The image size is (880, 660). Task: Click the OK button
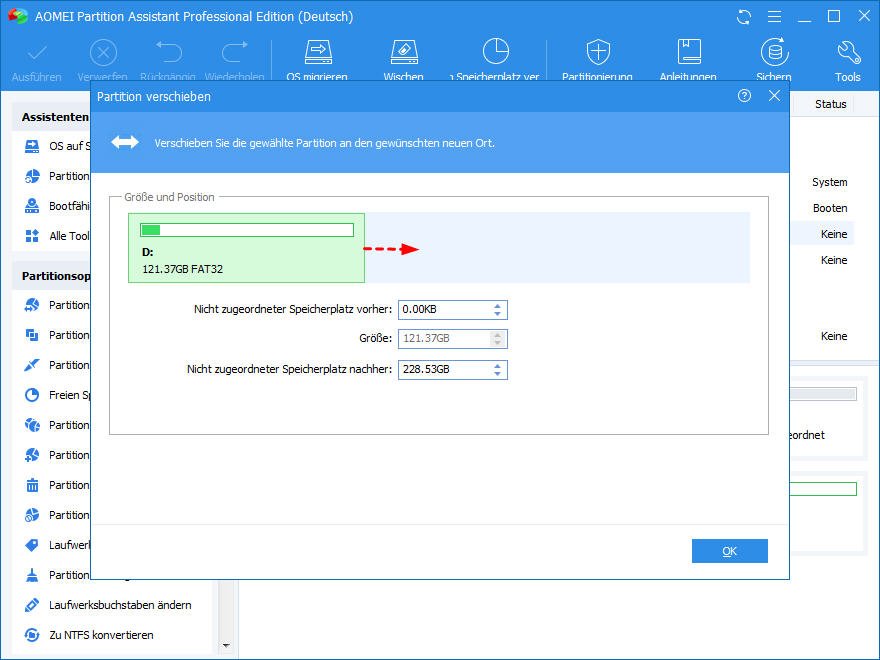730,551
